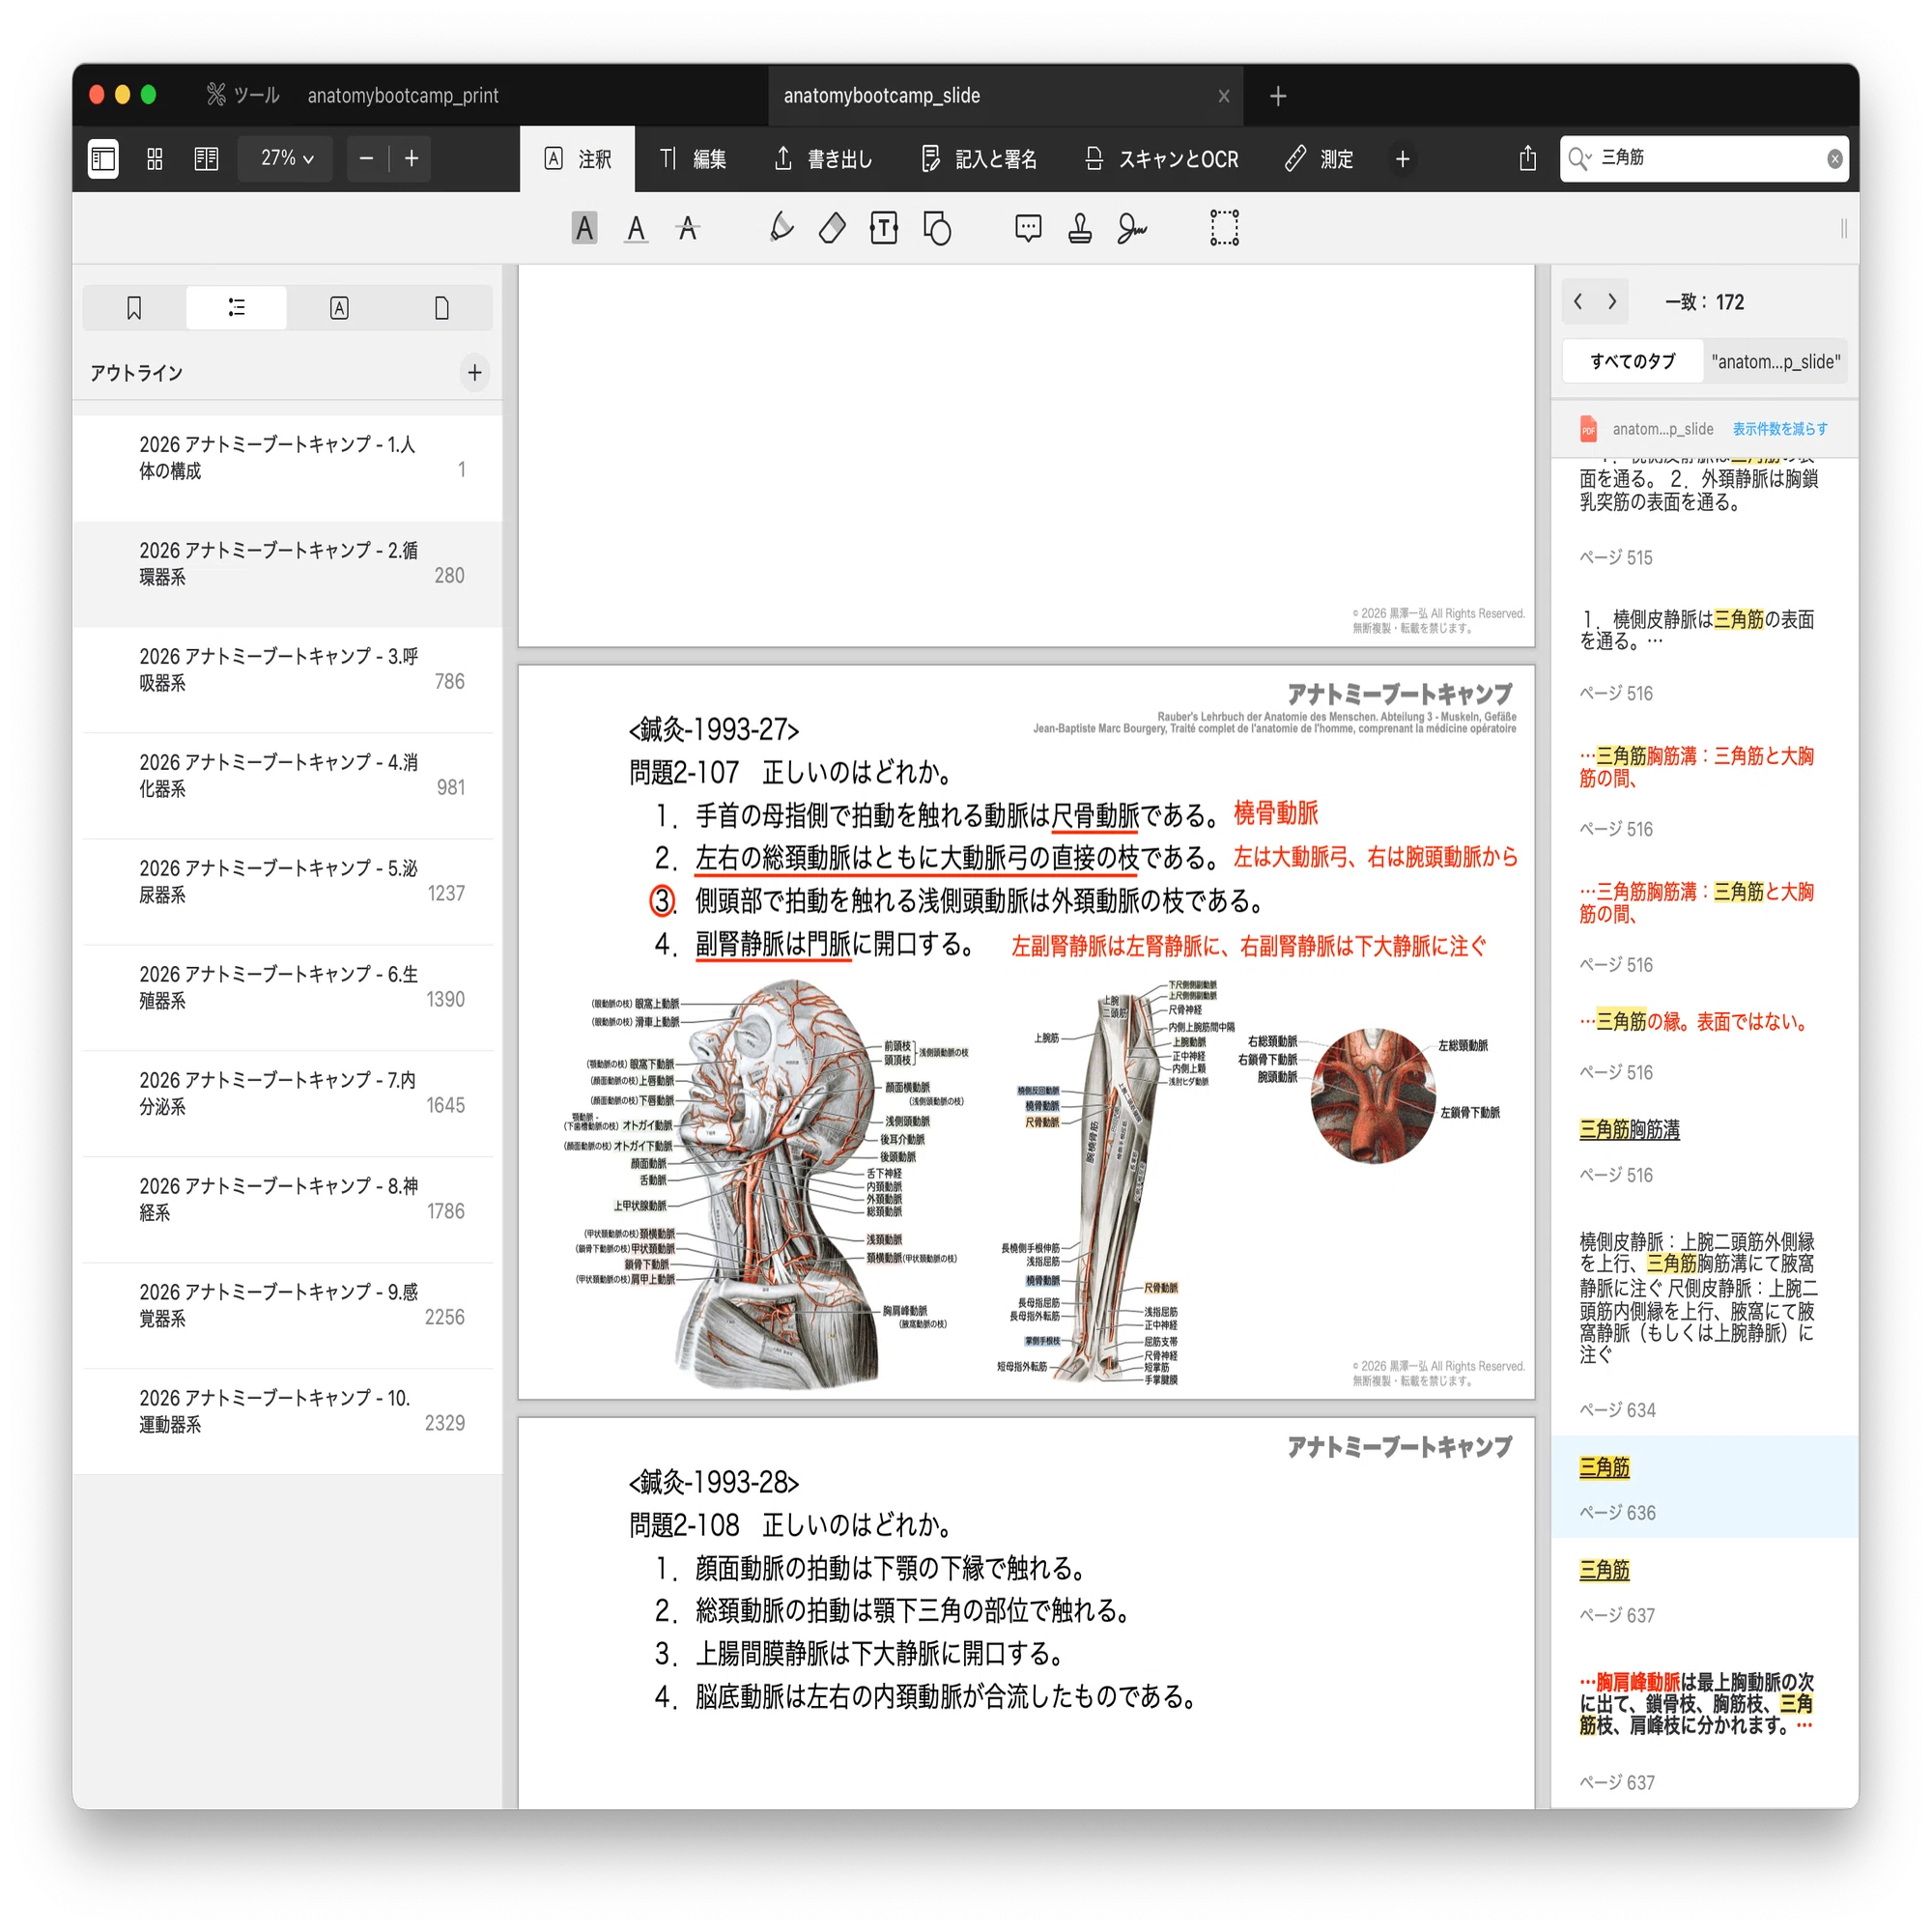Go to next search match
Viewport: 1932px width, 1932px height.
(1612, 302)
